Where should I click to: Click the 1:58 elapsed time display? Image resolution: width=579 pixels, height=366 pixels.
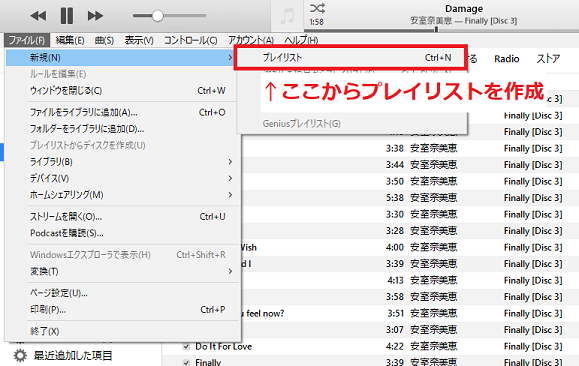point(316,22)
